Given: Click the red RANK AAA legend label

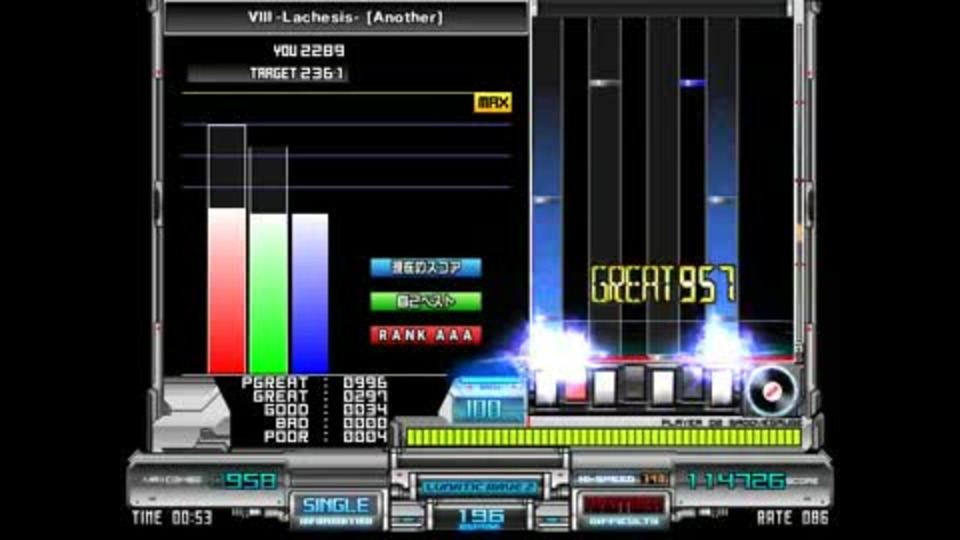Looking at the screenshot, I should [426, 335].
